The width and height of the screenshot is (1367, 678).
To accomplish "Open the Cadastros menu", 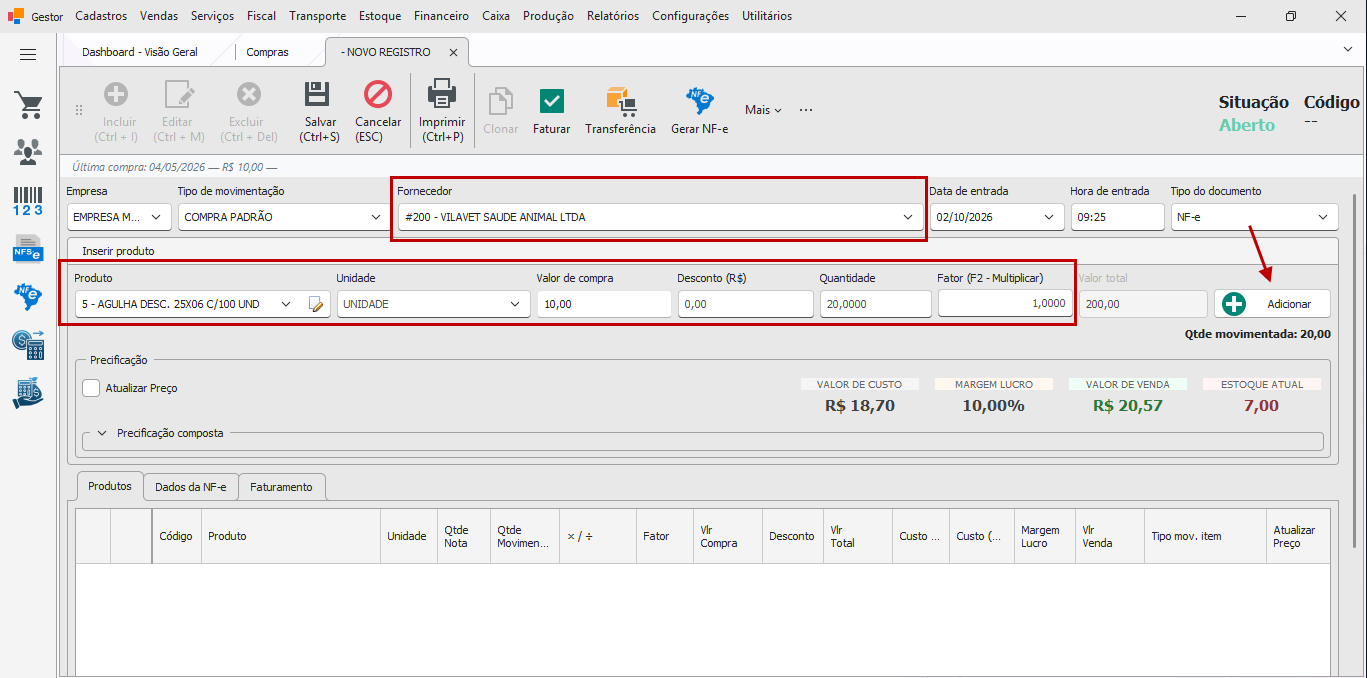I will [101, 16].
